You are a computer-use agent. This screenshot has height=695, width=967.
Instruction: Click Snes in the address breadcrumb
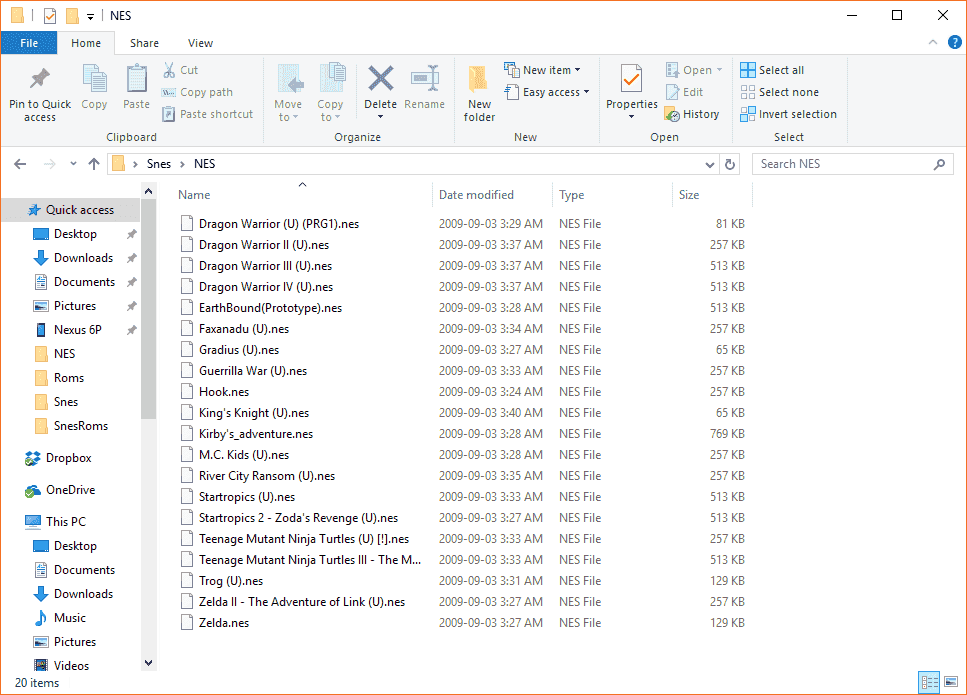click(158, 163)
